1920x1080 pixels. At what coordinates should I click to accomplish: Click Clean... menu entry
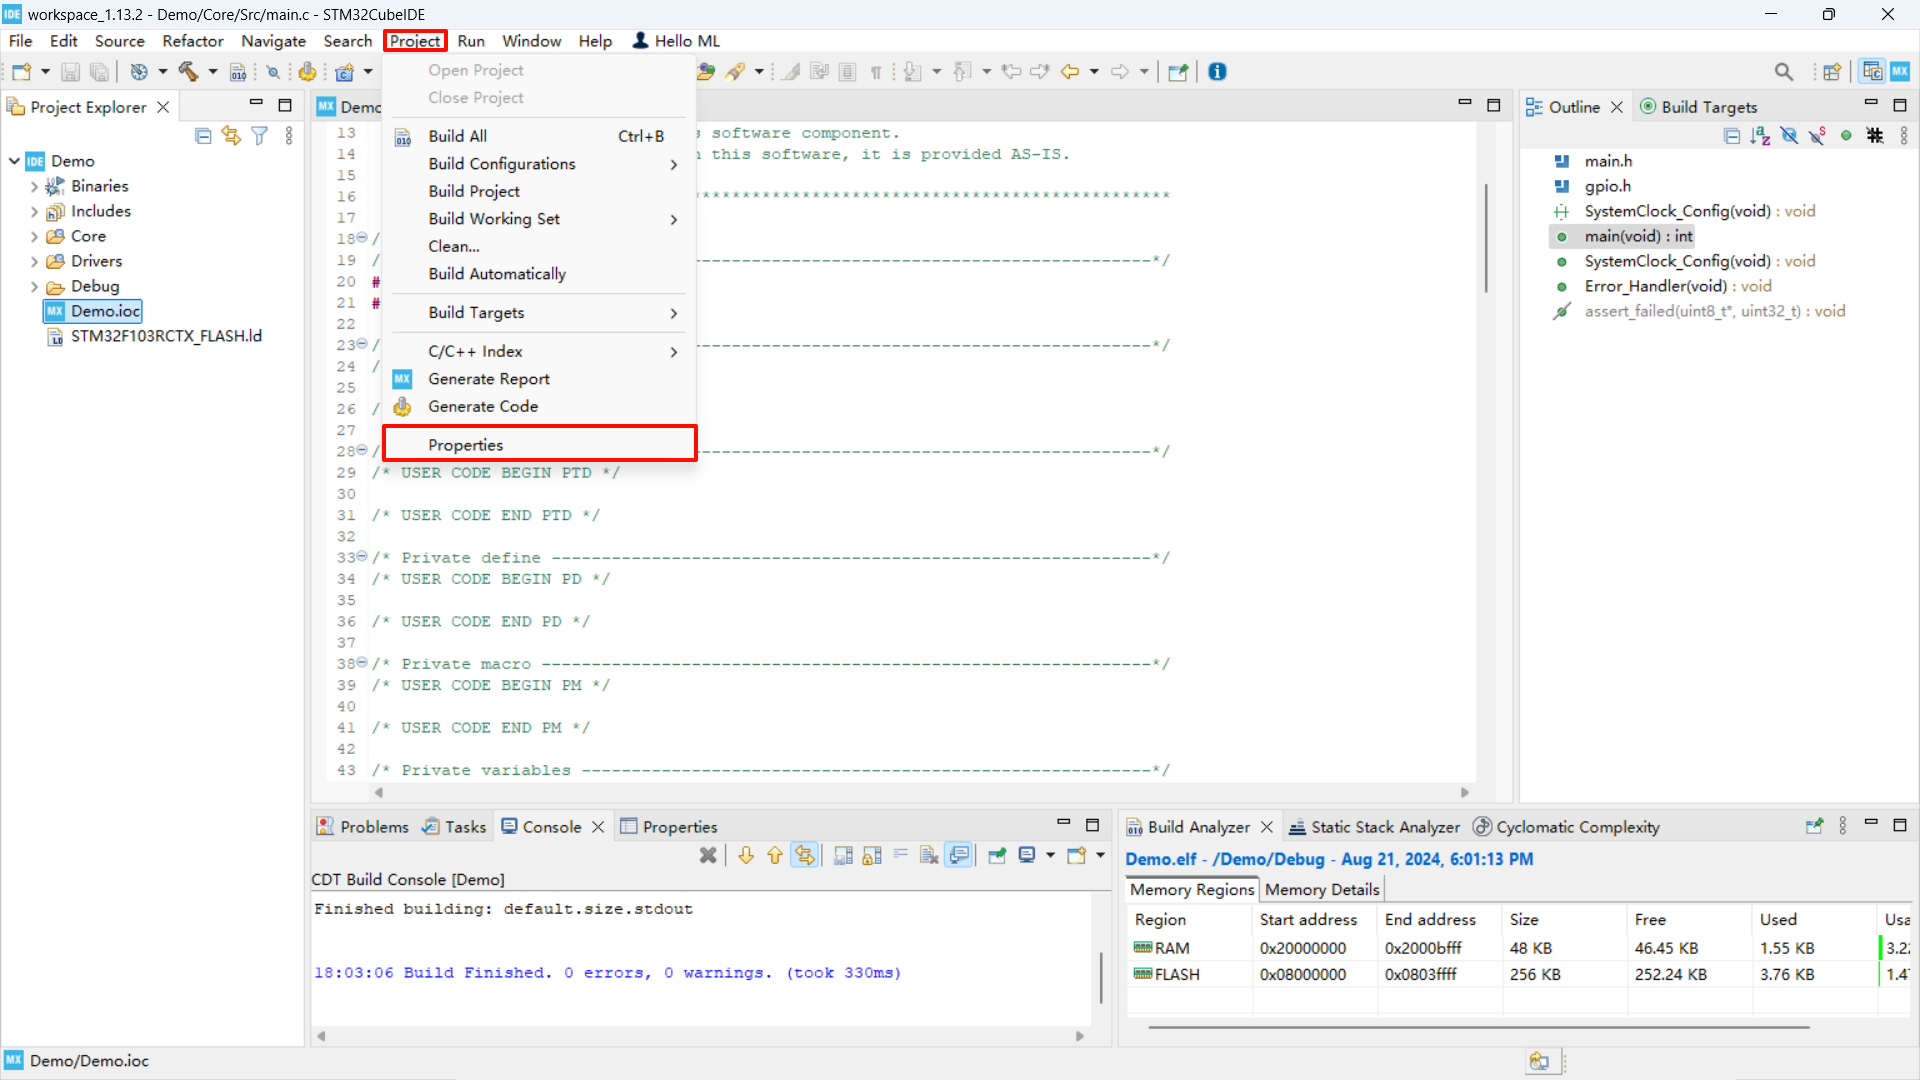[540, 246]
